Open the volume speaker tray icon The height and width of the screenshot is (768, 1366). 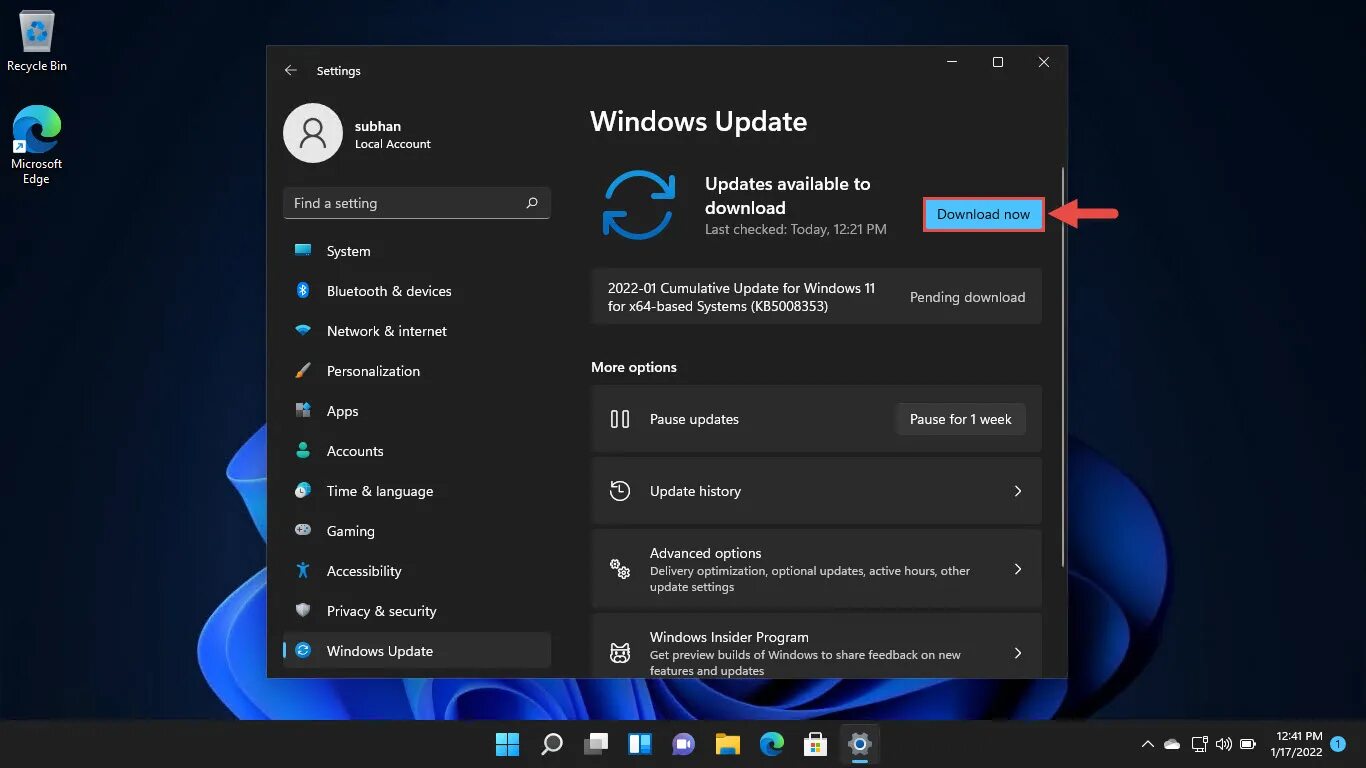tap(1223, 744)
